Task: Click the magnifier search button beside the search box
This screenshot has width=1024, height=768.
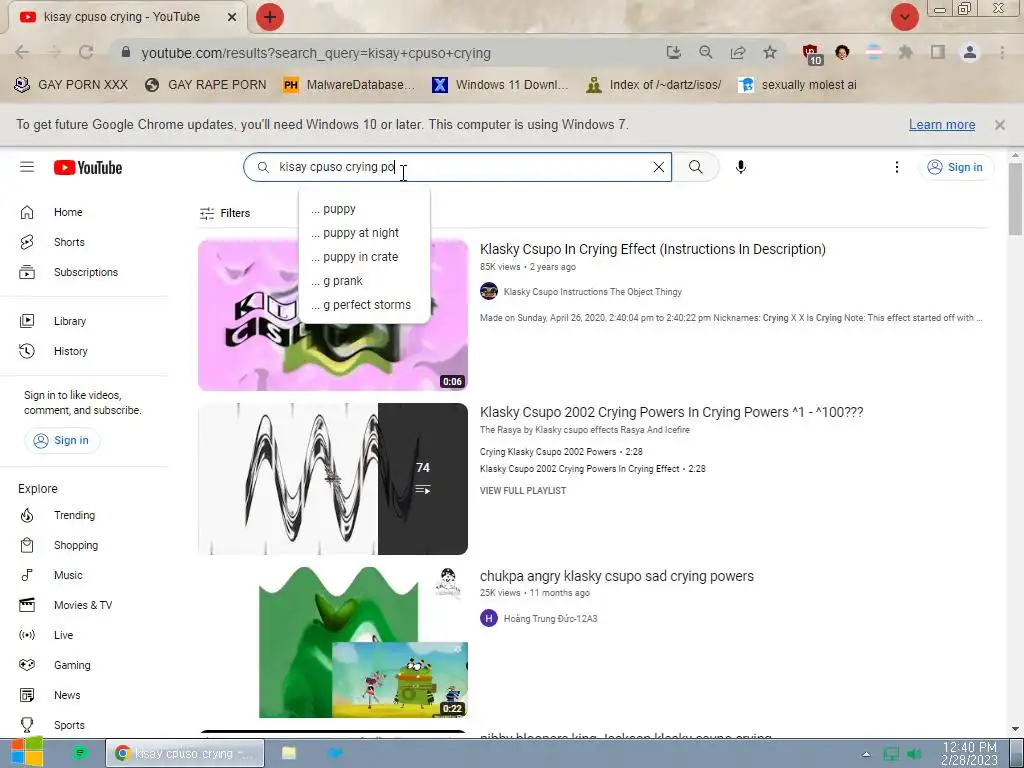Action: [696, 167]
